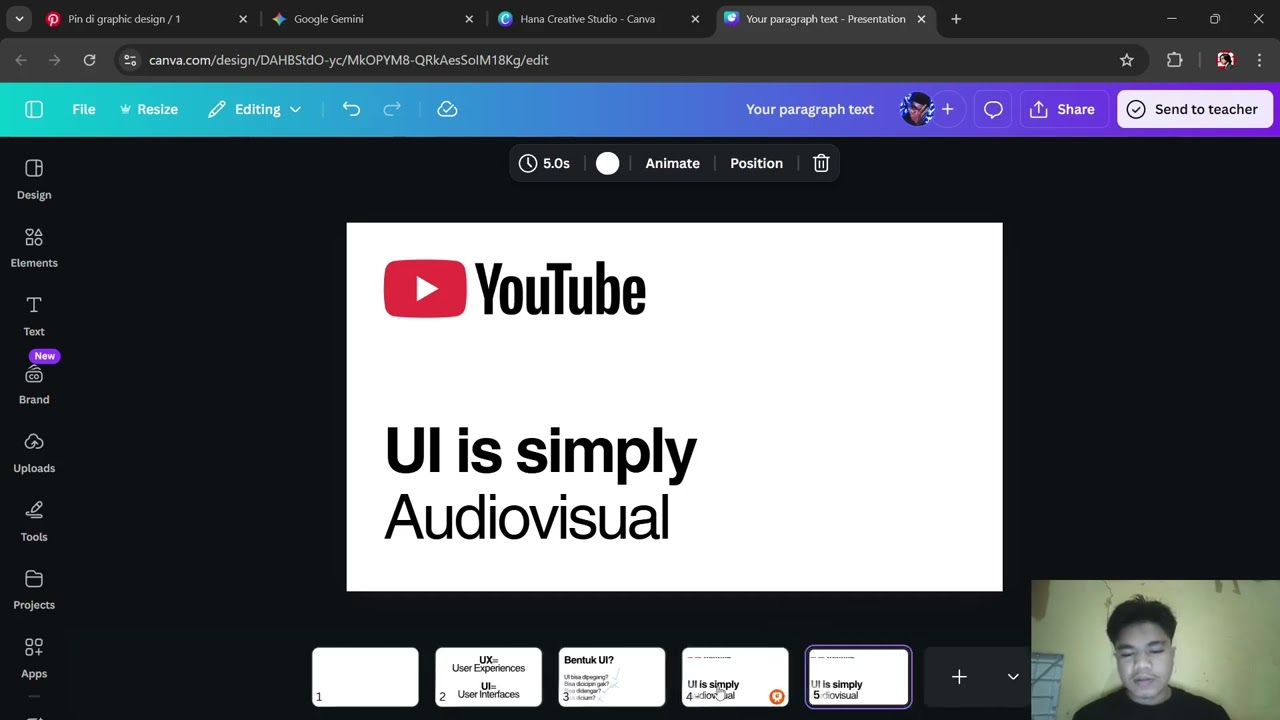Open the Uploads panel
Viewport: 1280px width, 720px height.
coord(34,453)
